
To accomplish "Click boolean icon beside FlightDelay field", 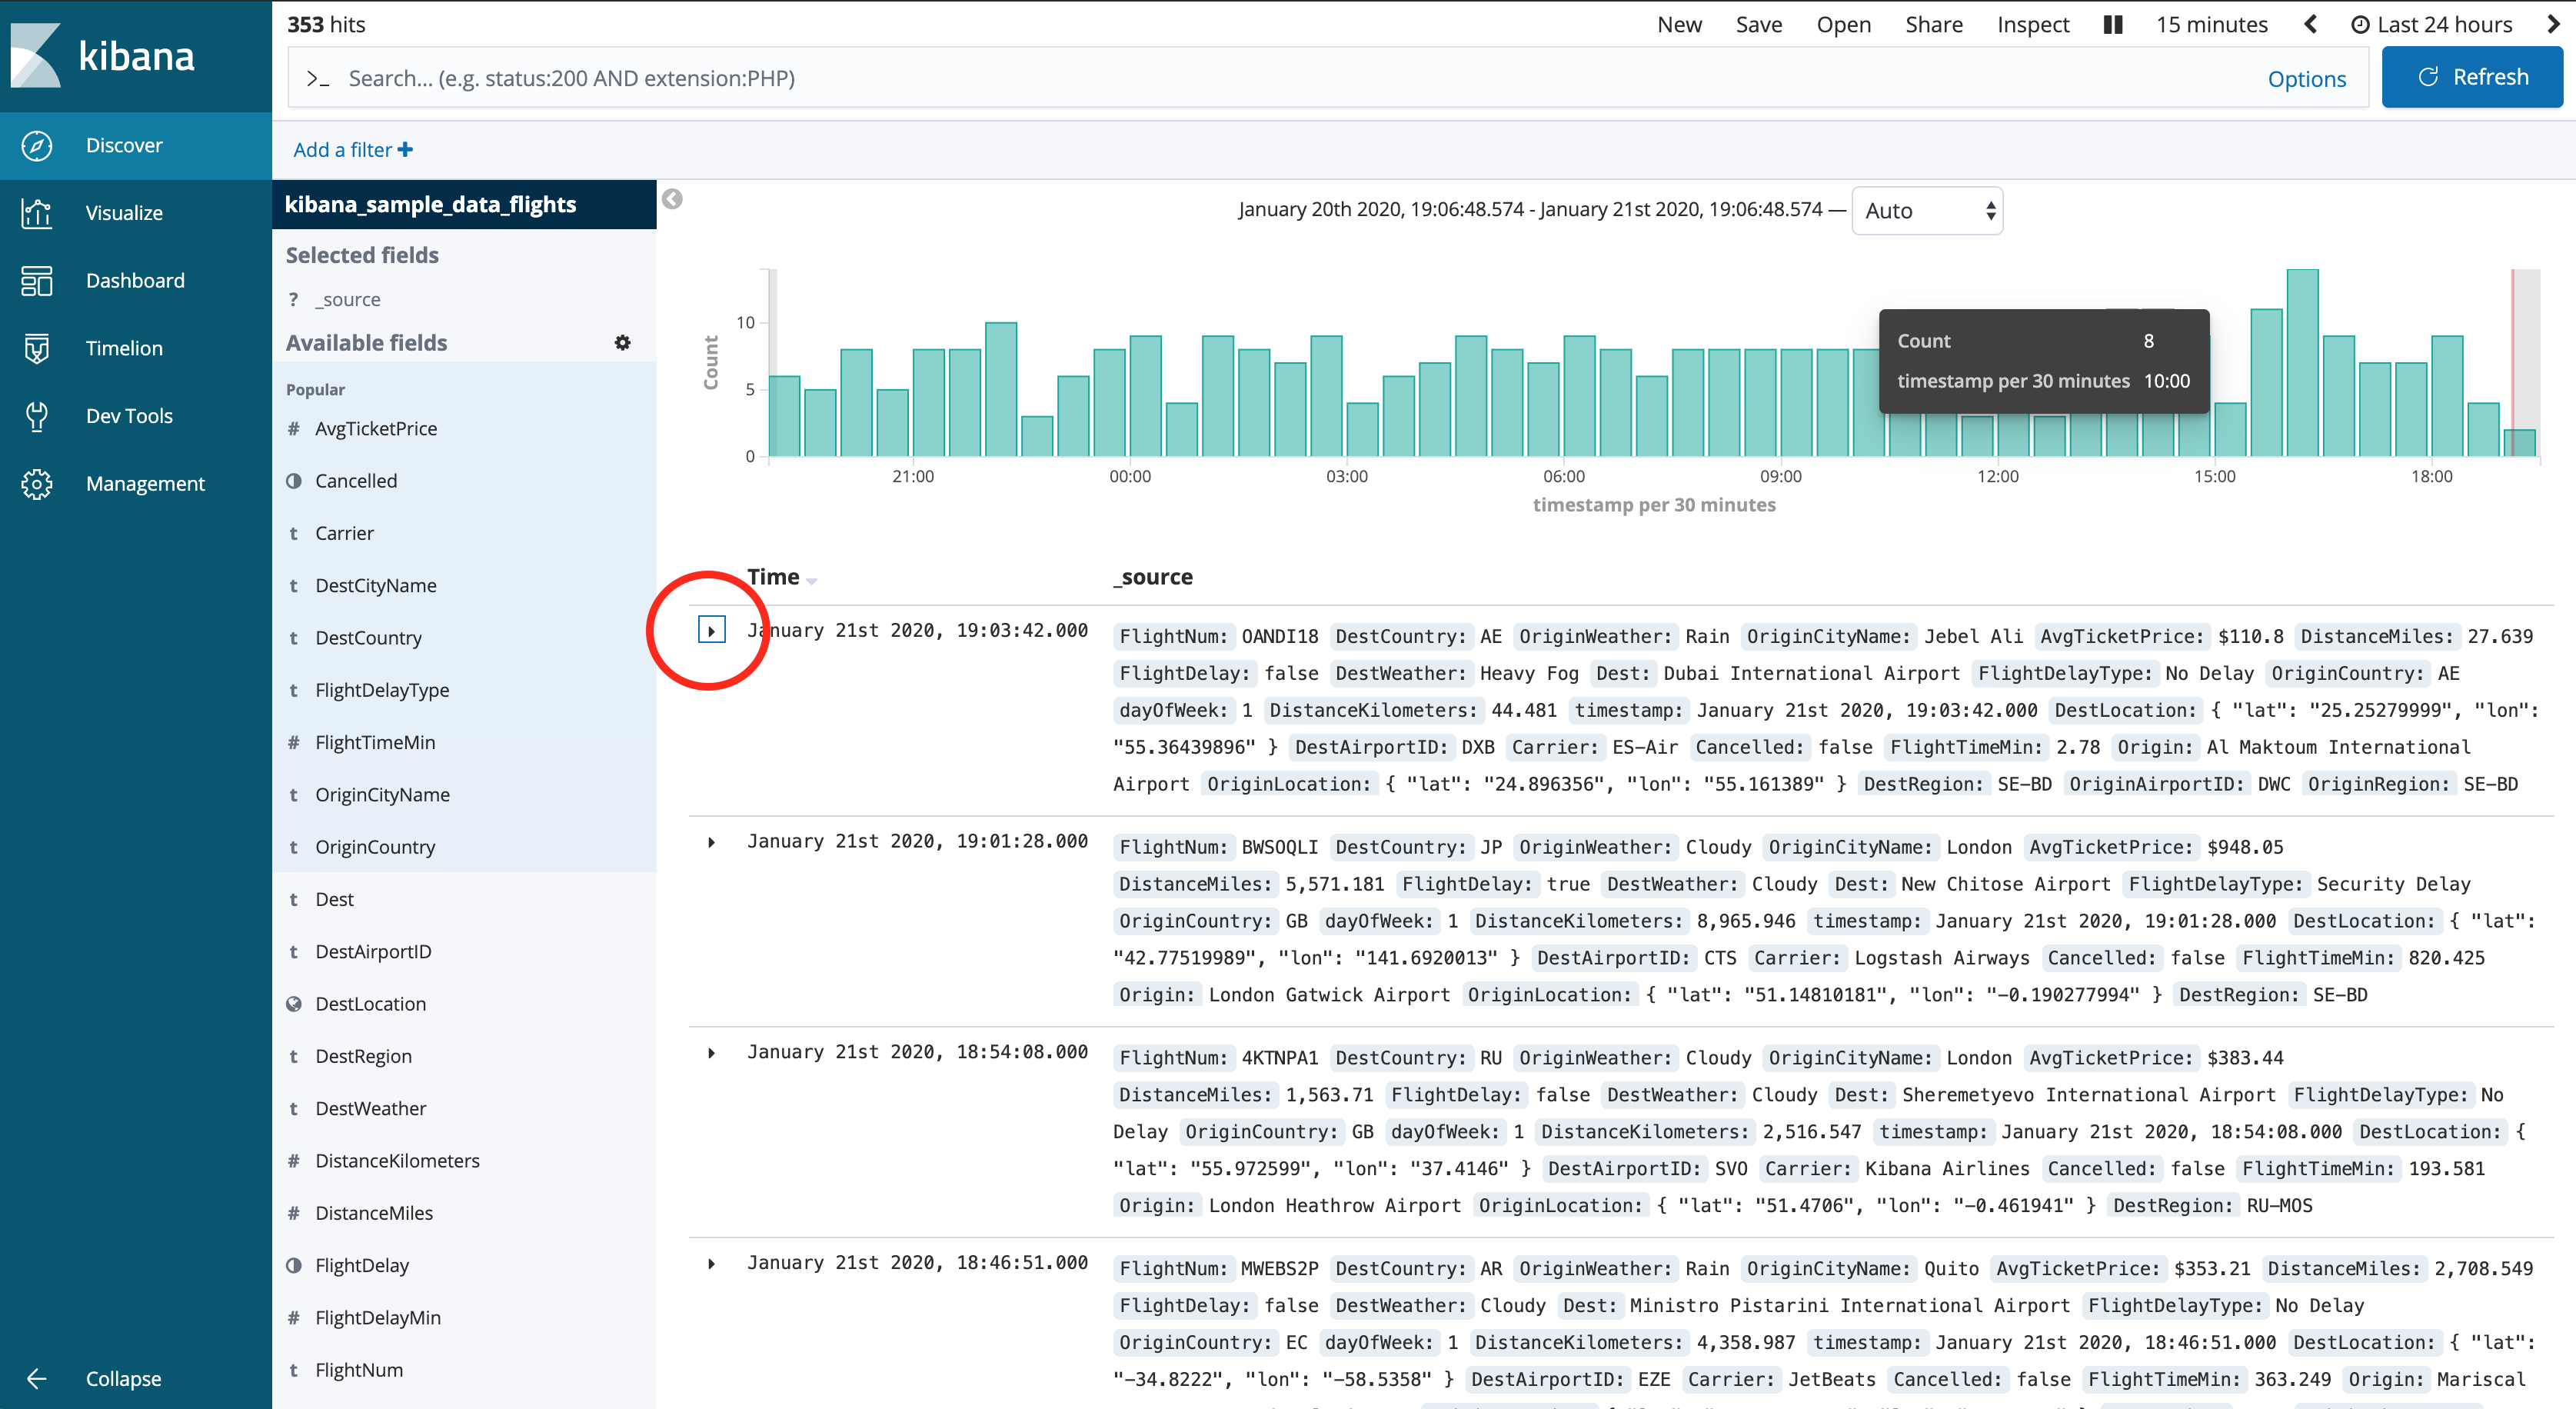I will click(x=294, y=1266).
